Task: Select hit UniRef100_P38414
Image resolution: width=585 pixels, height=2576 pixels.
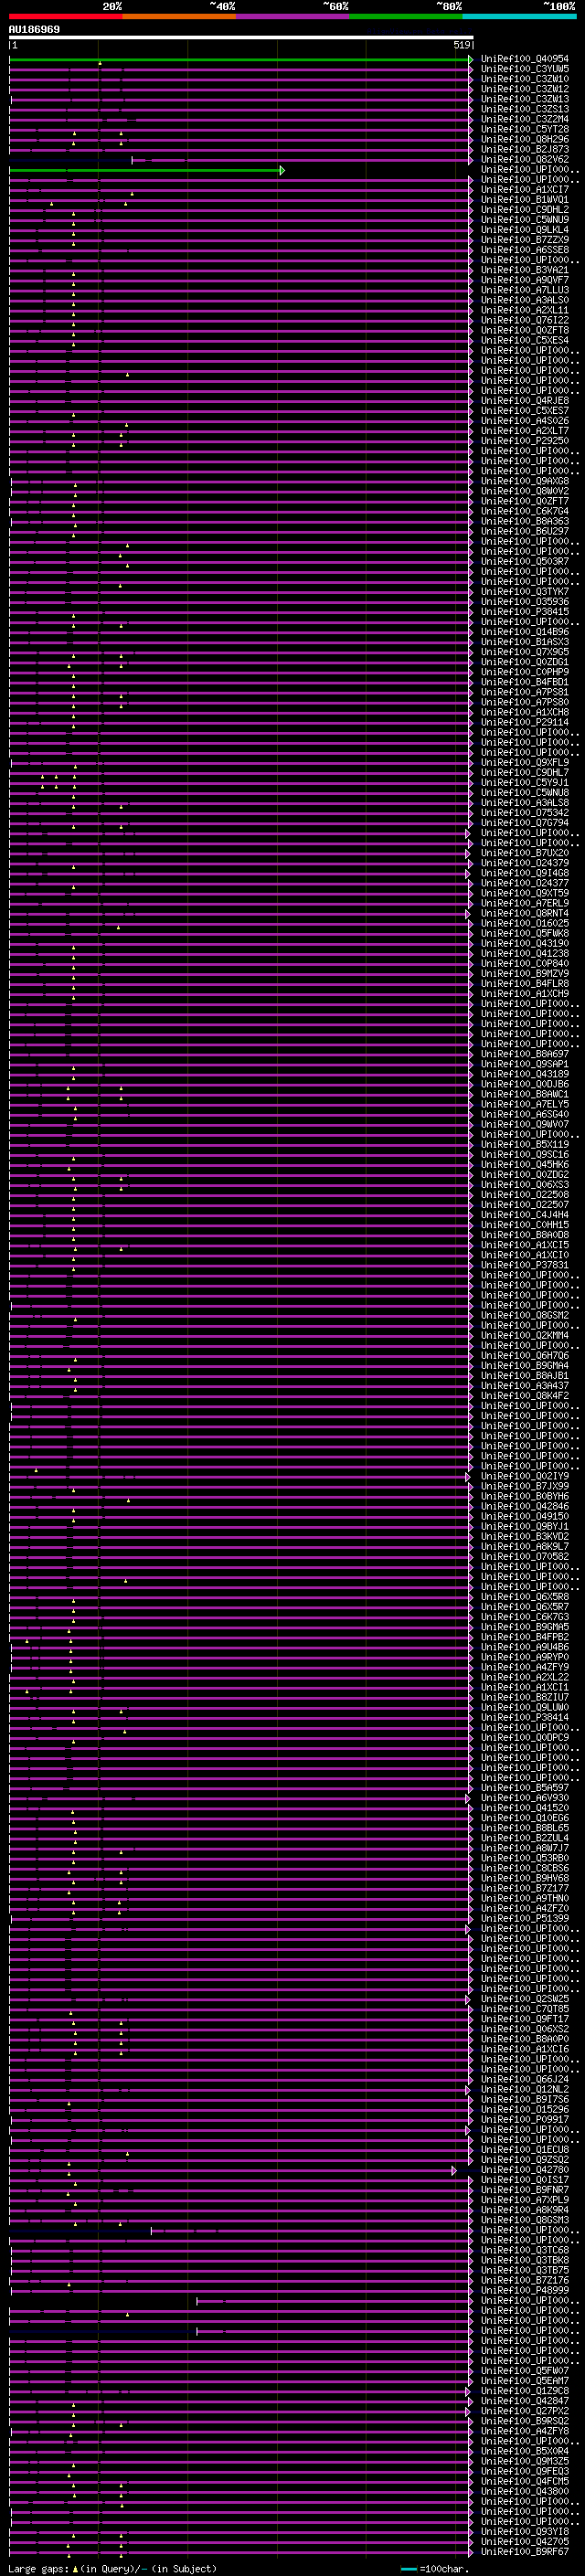Action: (x=525, y=1717)
